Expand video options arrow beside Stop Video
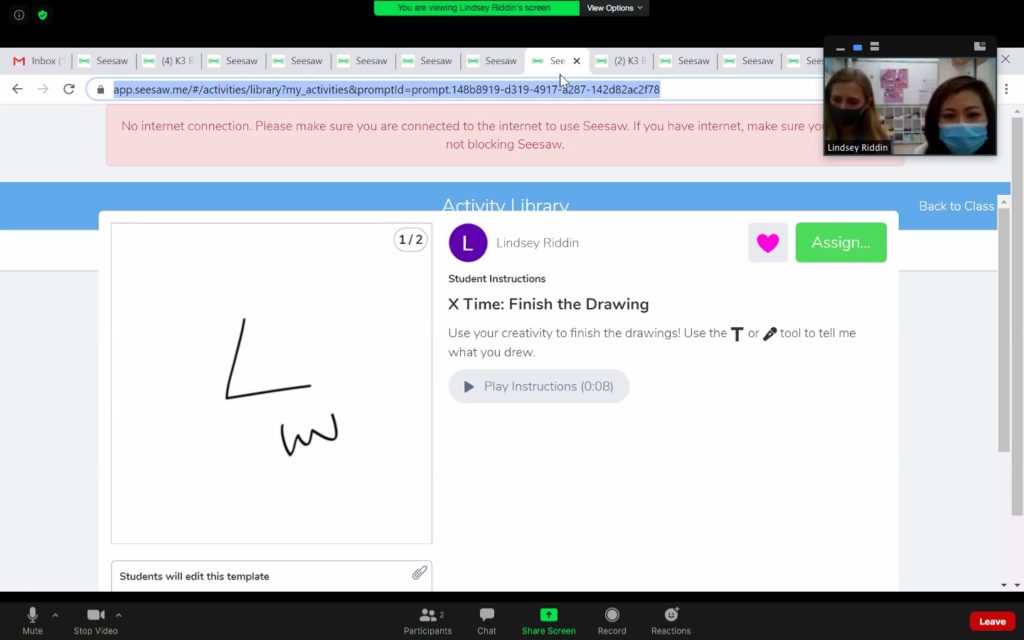Image resolution: width=1024 pixels, height=640 pixels. click(x=119, y=615)
